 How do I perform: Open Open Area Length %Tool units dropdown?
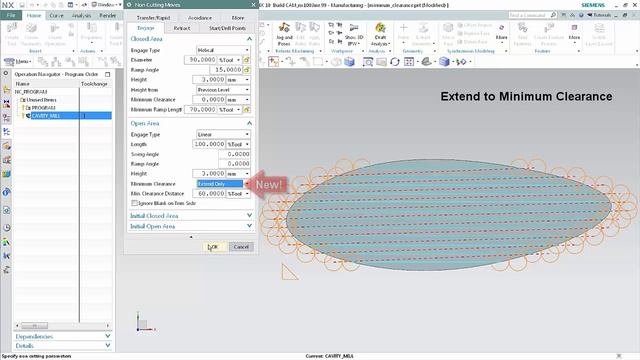point(238,144)
